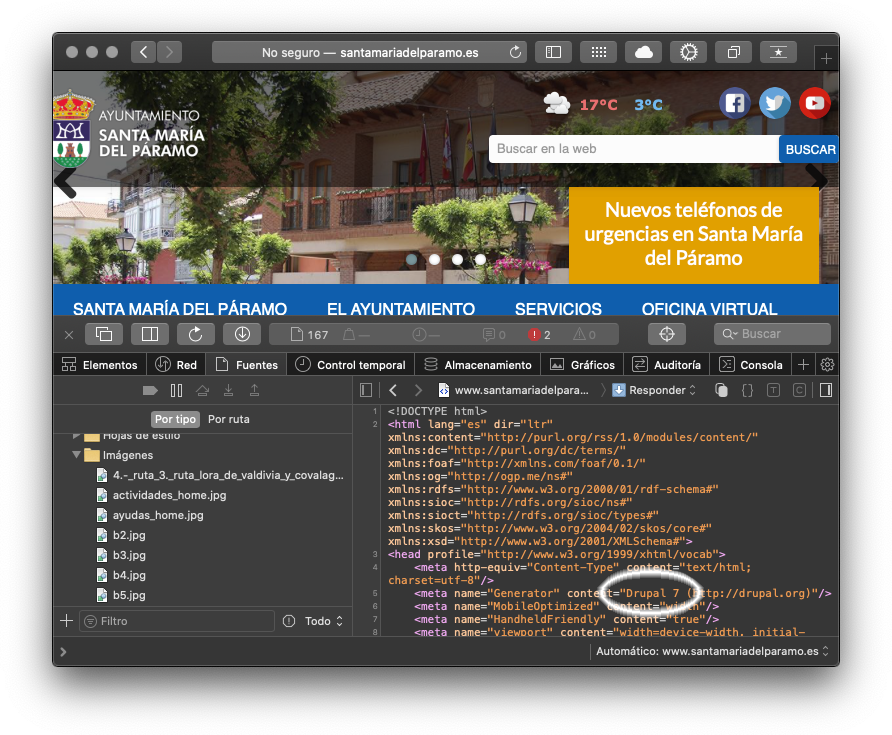Collapse the Imágenes folder
Viewport: 892px width, 735px height.
coord(76,455)
